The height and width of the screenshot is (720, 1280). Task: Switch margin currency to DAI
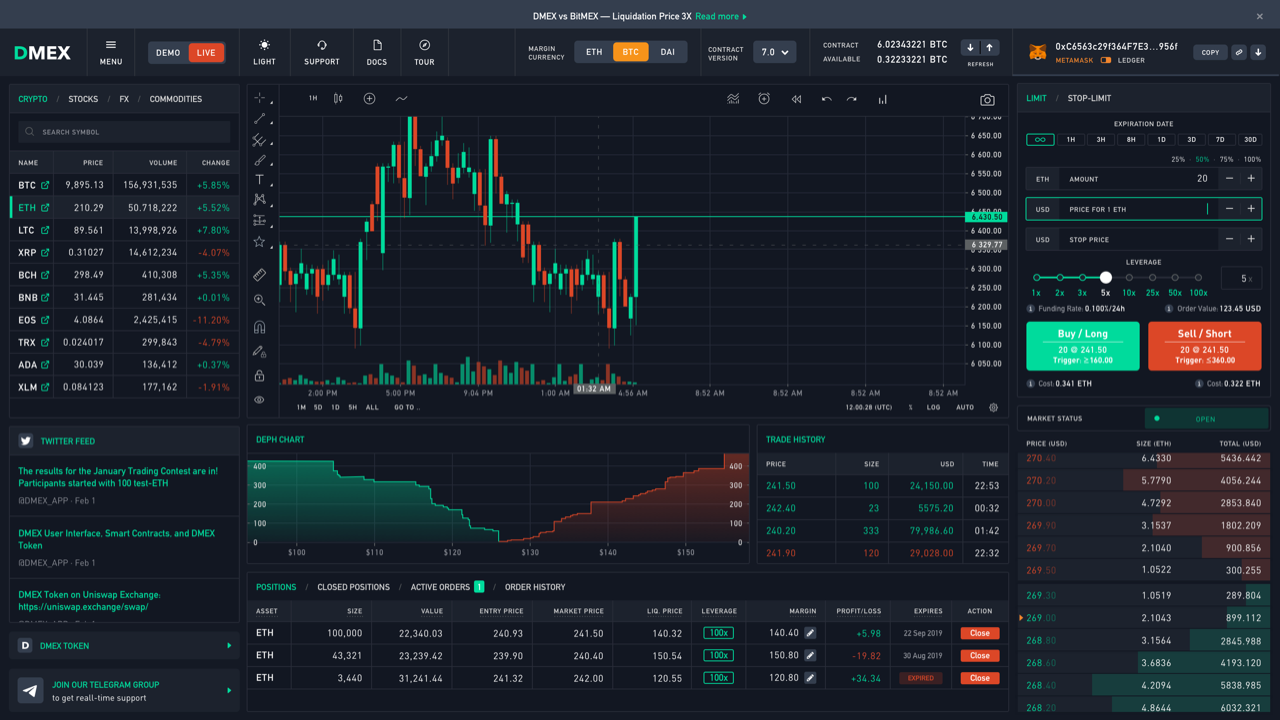[x=667, y=51]
